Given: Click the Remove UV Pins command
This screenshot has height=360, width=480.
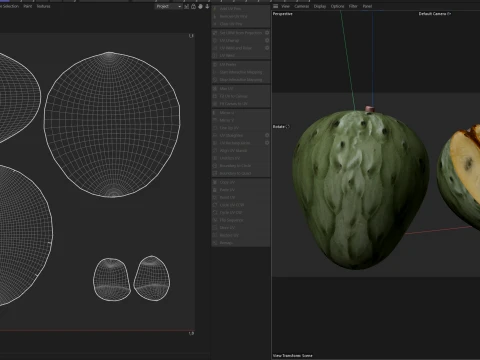Looking at the screenshot, I should coord(241,16).
